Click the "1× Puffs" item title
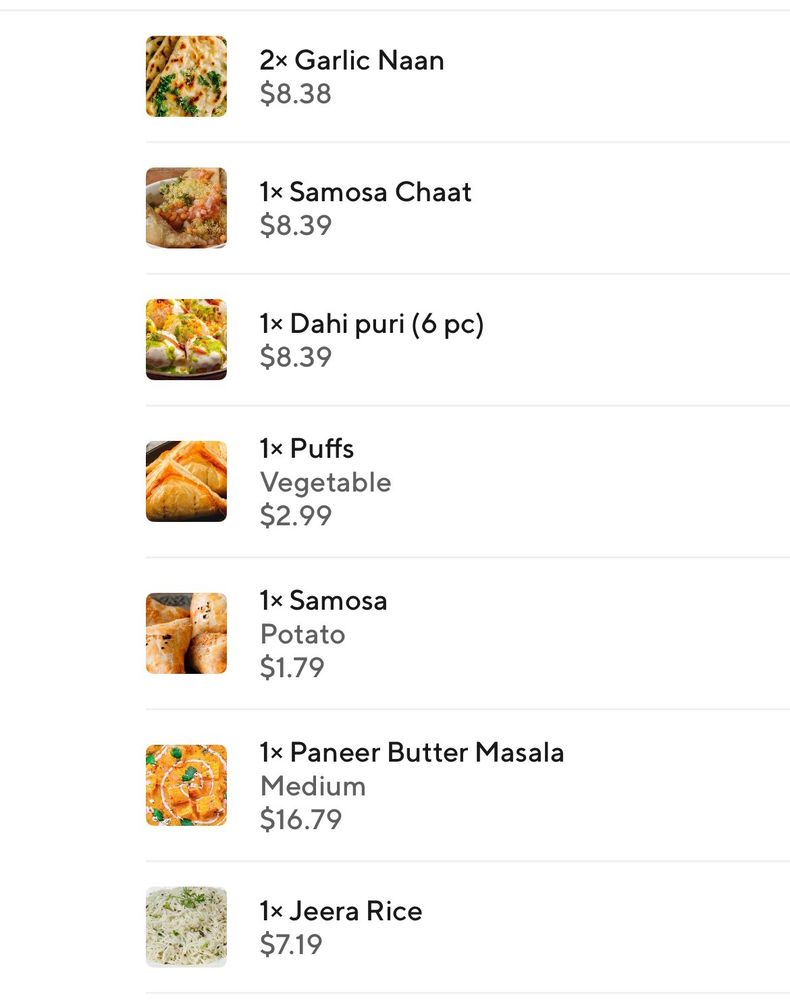The height and width of the screenshot is (1000, 790). click(306, 448)
